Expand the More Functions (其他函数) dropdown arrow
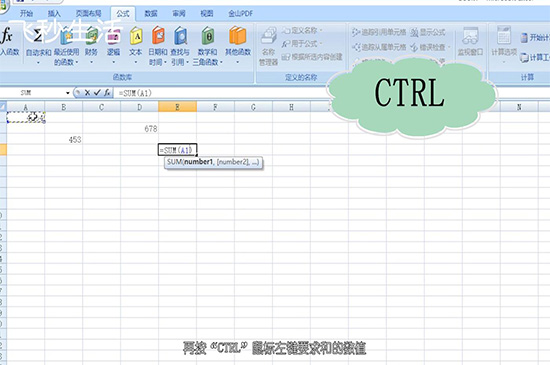Image resolution: width=550 pixels, height=365 pixels. tap(237, 62)
